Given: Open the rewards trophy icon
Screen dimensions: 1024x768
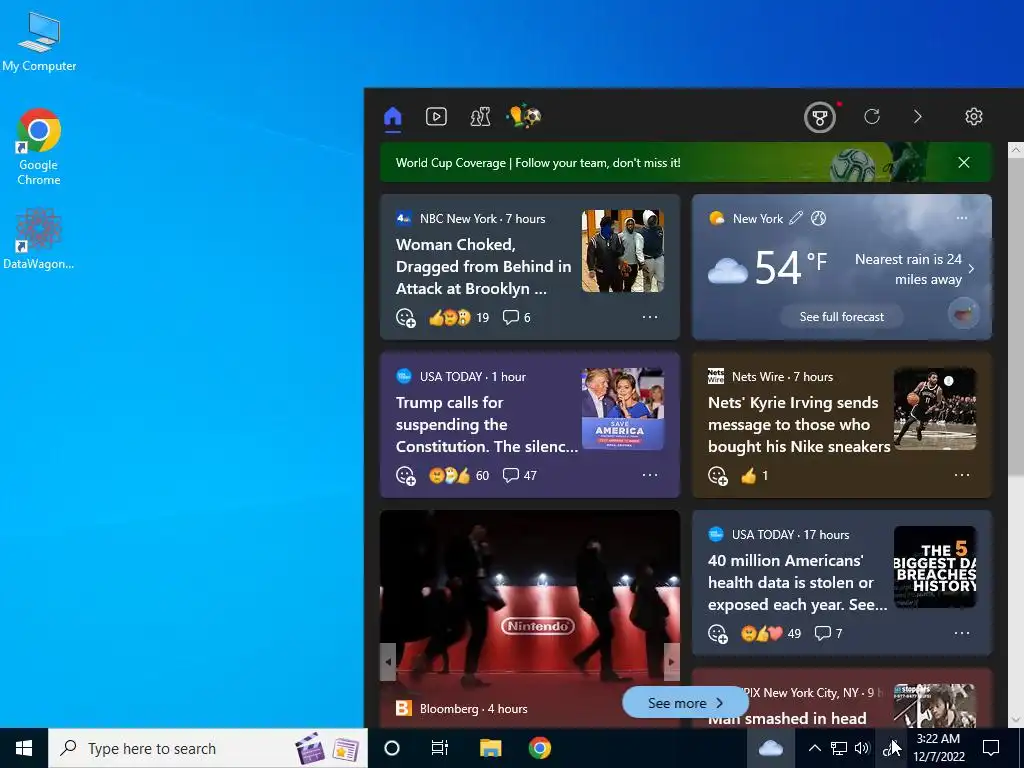Looking at the screenshot, I should tap(820, 118).
